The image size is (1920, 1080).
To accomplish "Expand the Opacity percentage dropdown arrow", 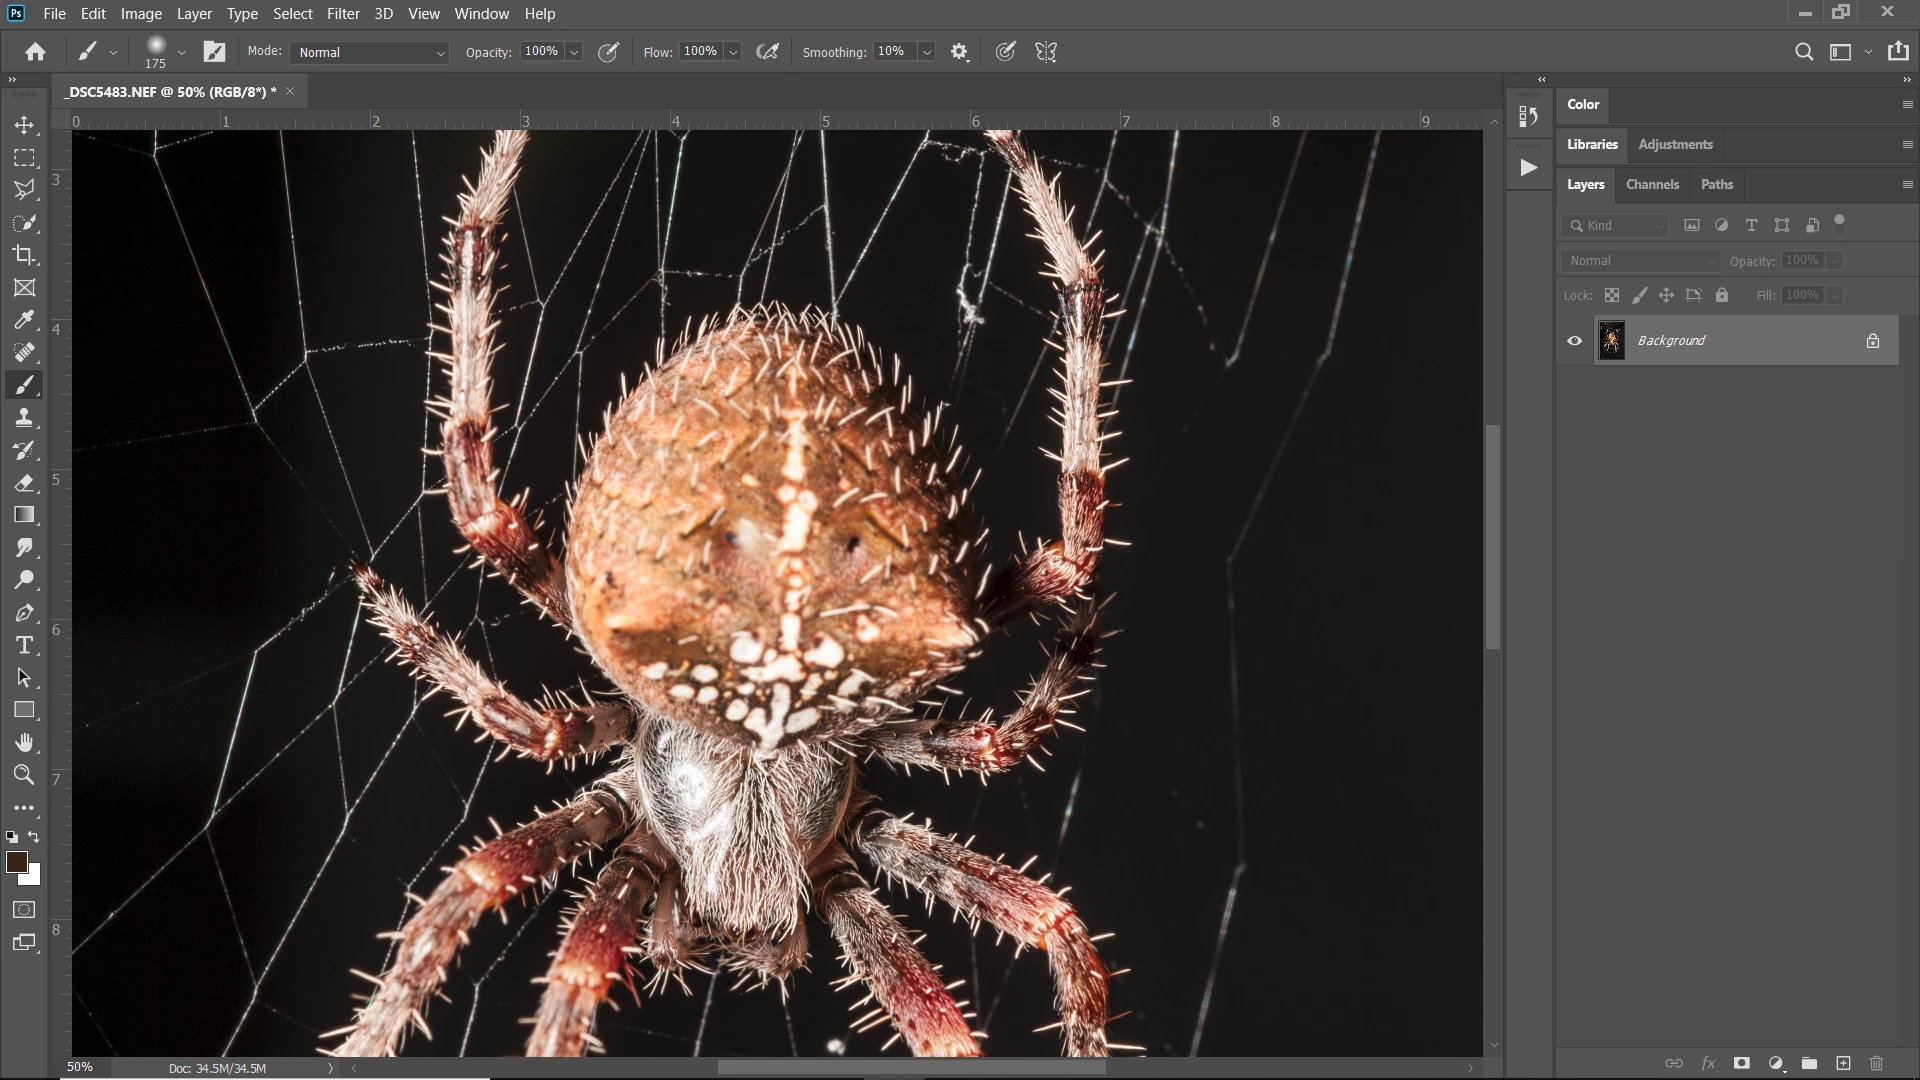I will coord(574,52).
